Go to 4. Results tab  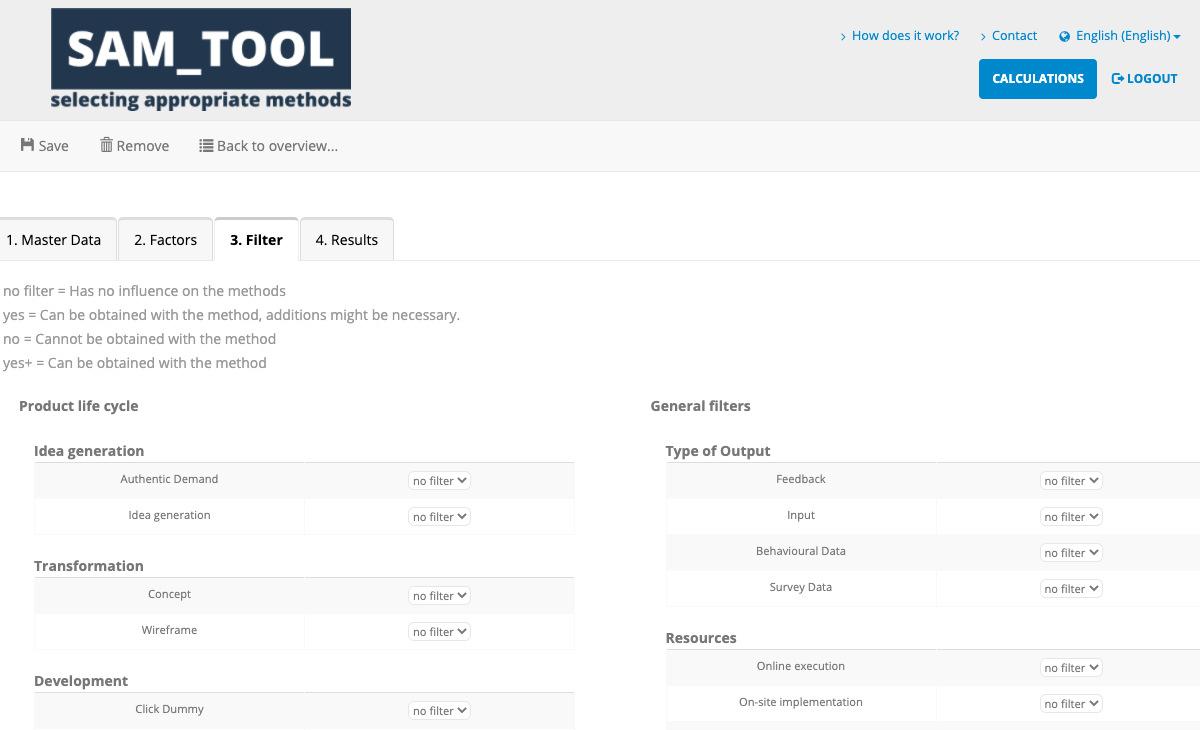pos(347,240)
